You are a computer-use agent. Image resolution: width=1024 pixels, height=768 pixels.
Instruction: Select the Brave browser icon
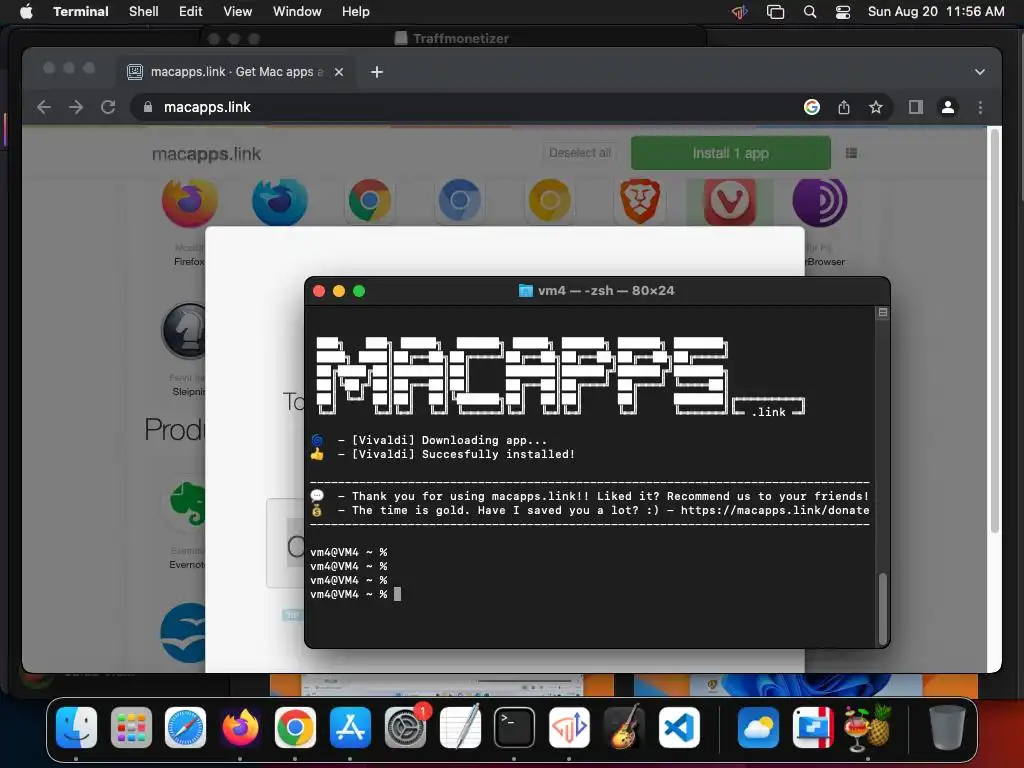(x=640, y=201)
